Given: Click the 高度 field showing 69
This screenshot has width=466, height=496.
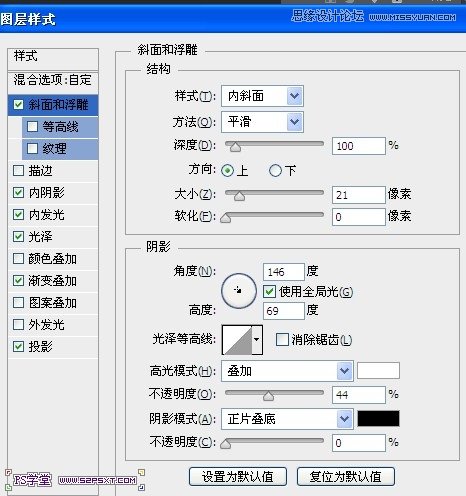Looking at the screenshot, I should click(x=284, y=311).
